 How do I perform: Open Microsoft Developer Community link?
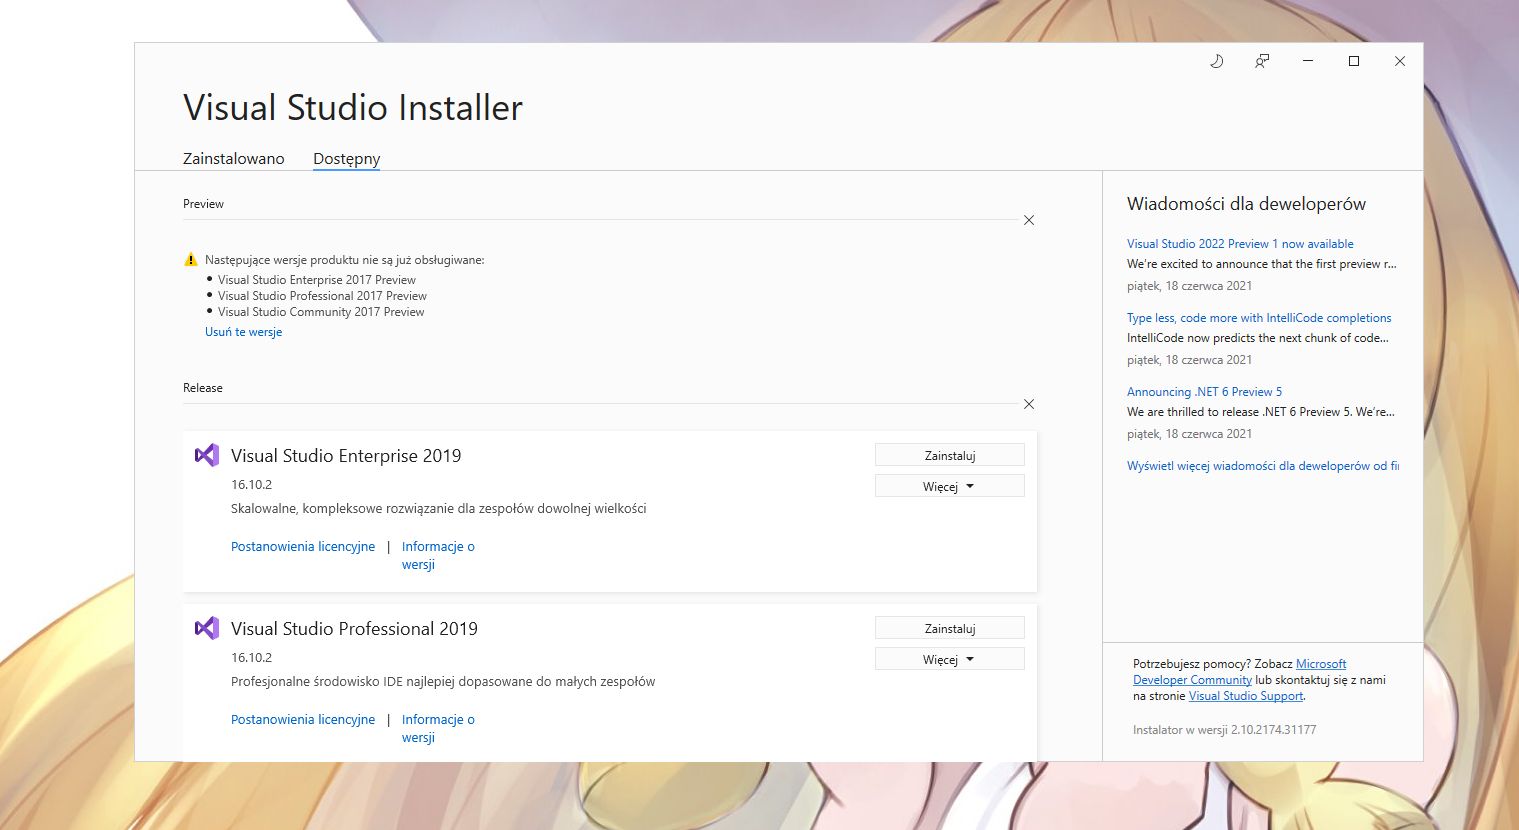[x=1240, y=672]
